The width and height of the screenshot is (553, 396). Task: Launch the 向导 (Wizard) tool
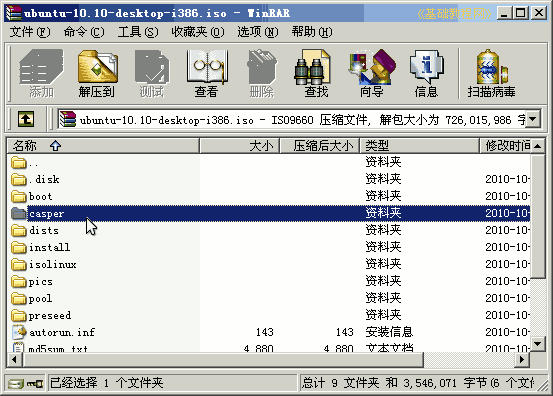372,73
